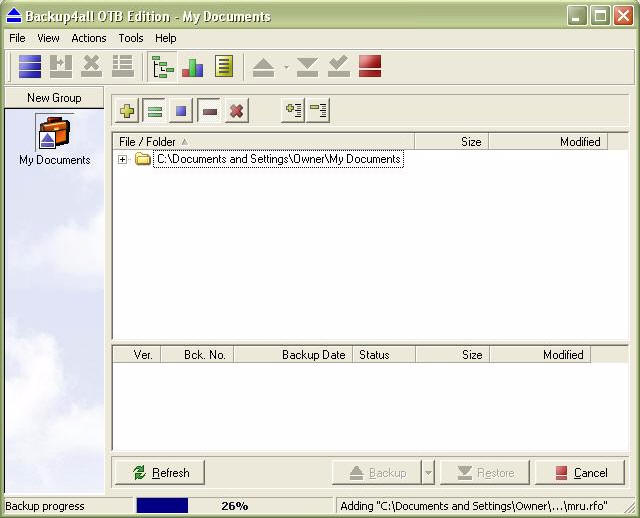Viewport: 640px width, 518px height.
Task: Click the Ver. column header
Action: coord(137,354)
